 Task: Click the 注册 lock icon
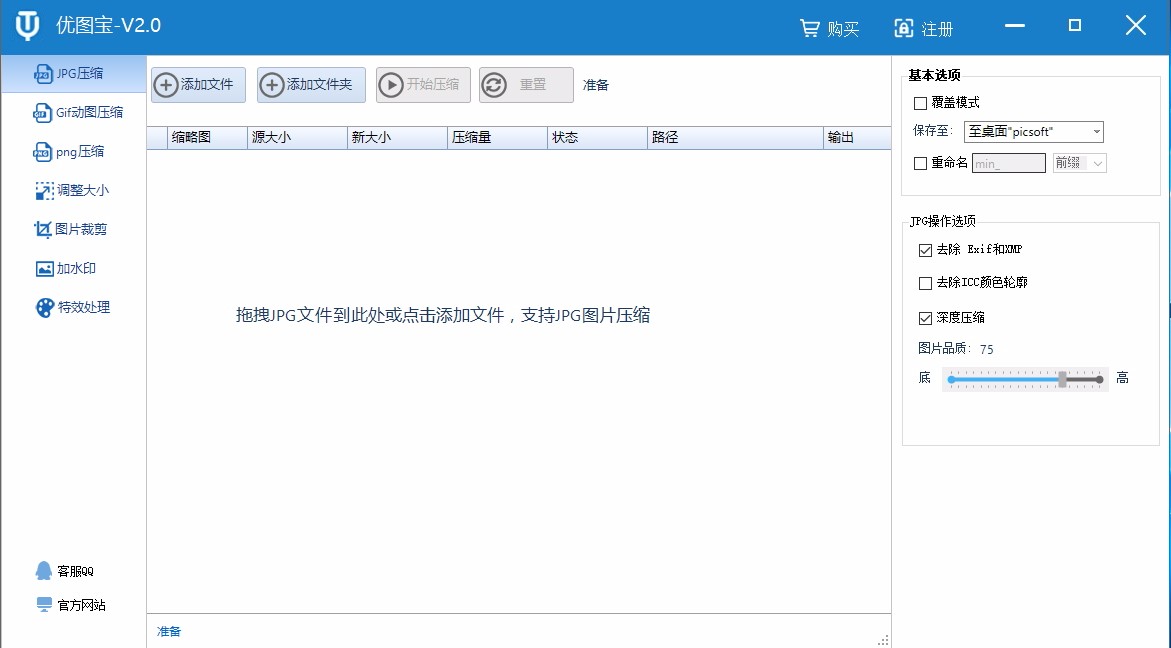click(x=904, y=28)
